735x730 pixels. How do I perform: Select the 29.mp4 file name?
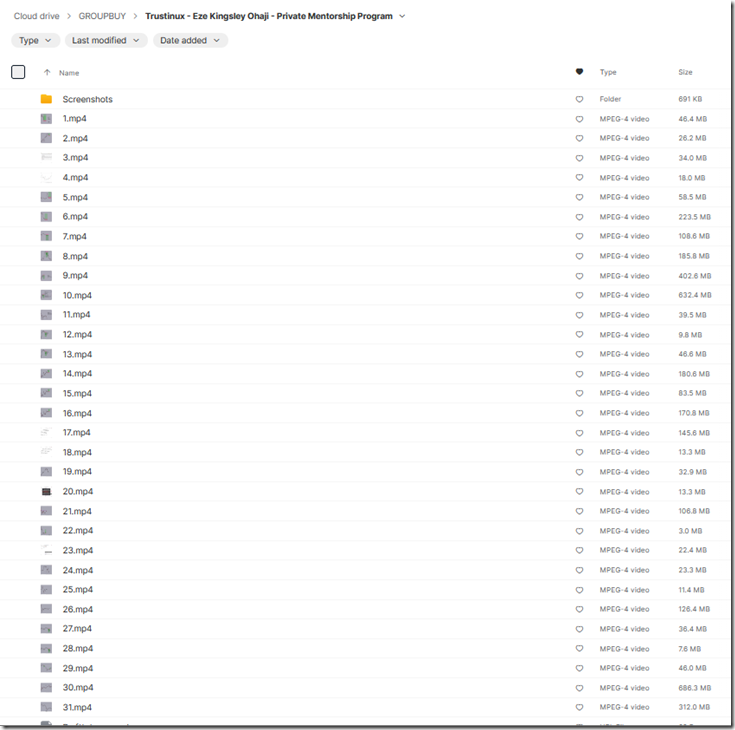[x=78, y=668]
